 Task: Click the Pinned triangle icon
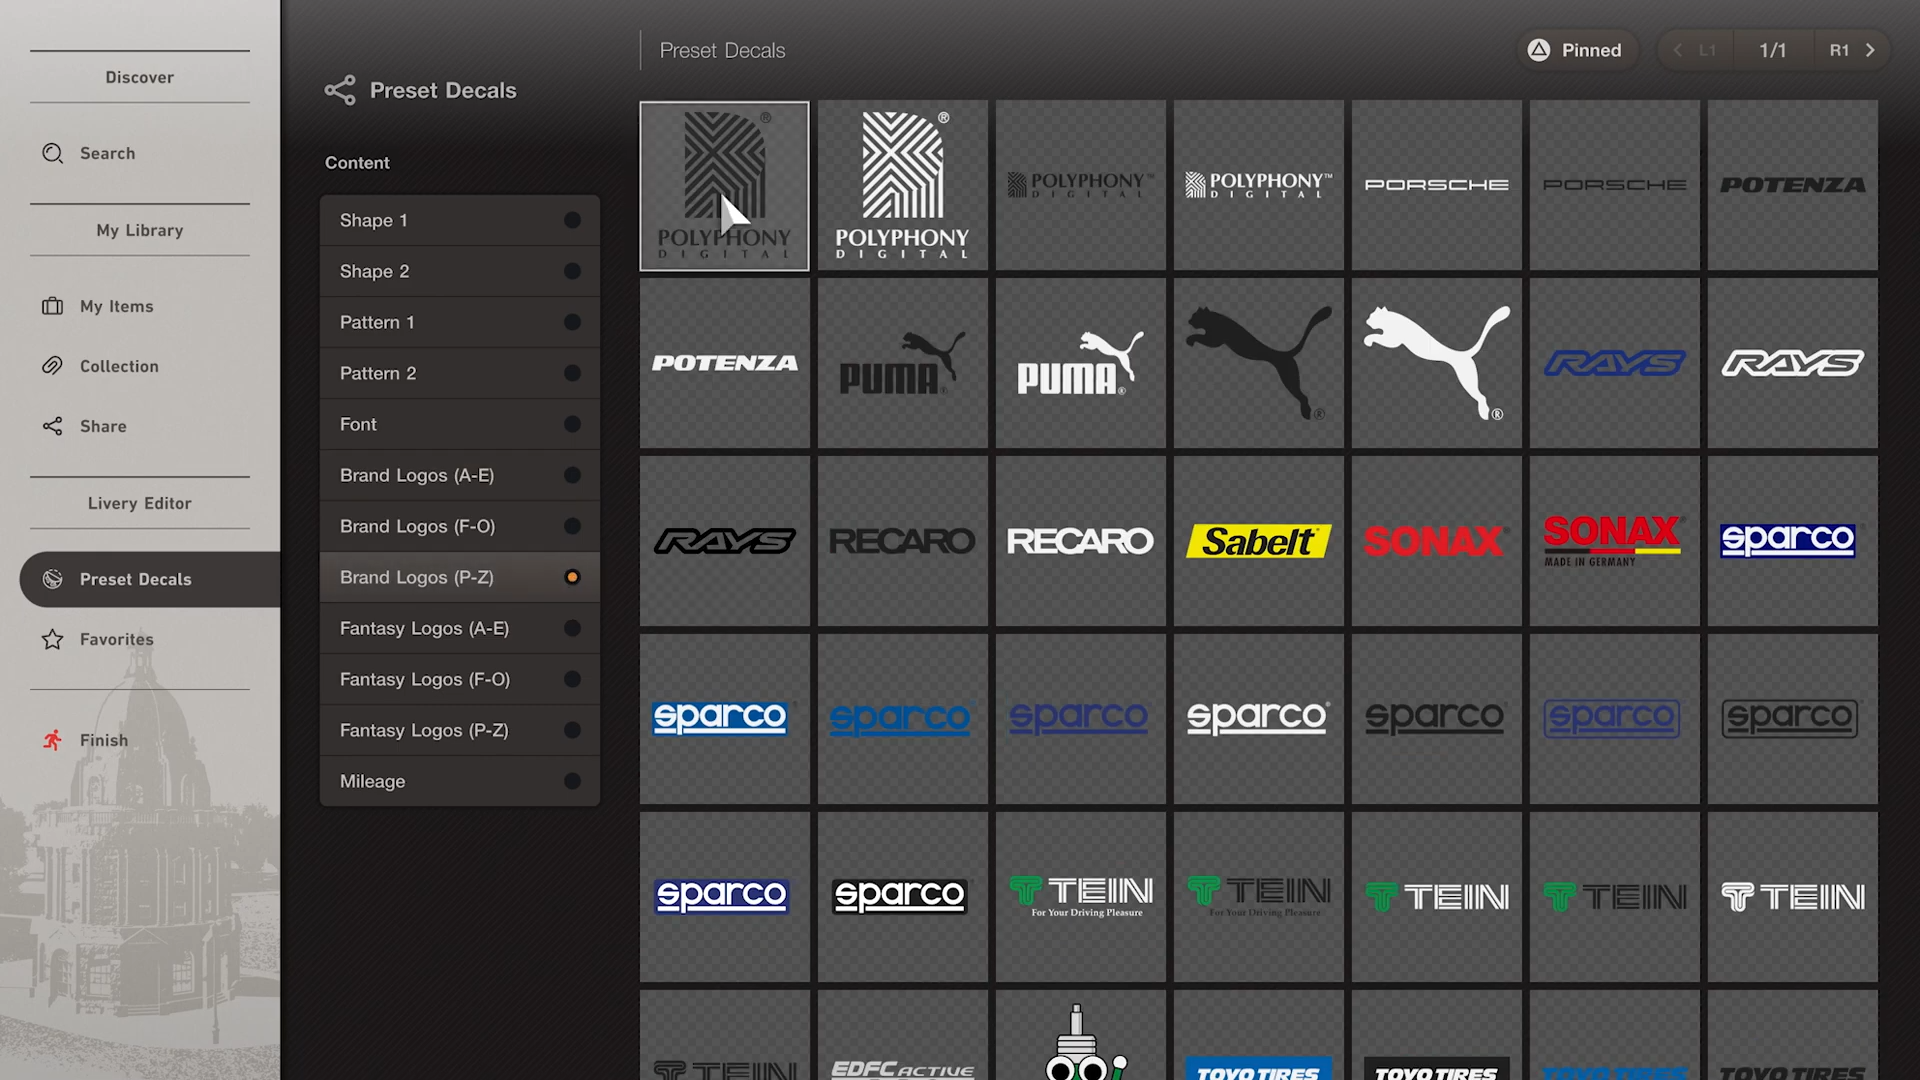(1539, 50)
